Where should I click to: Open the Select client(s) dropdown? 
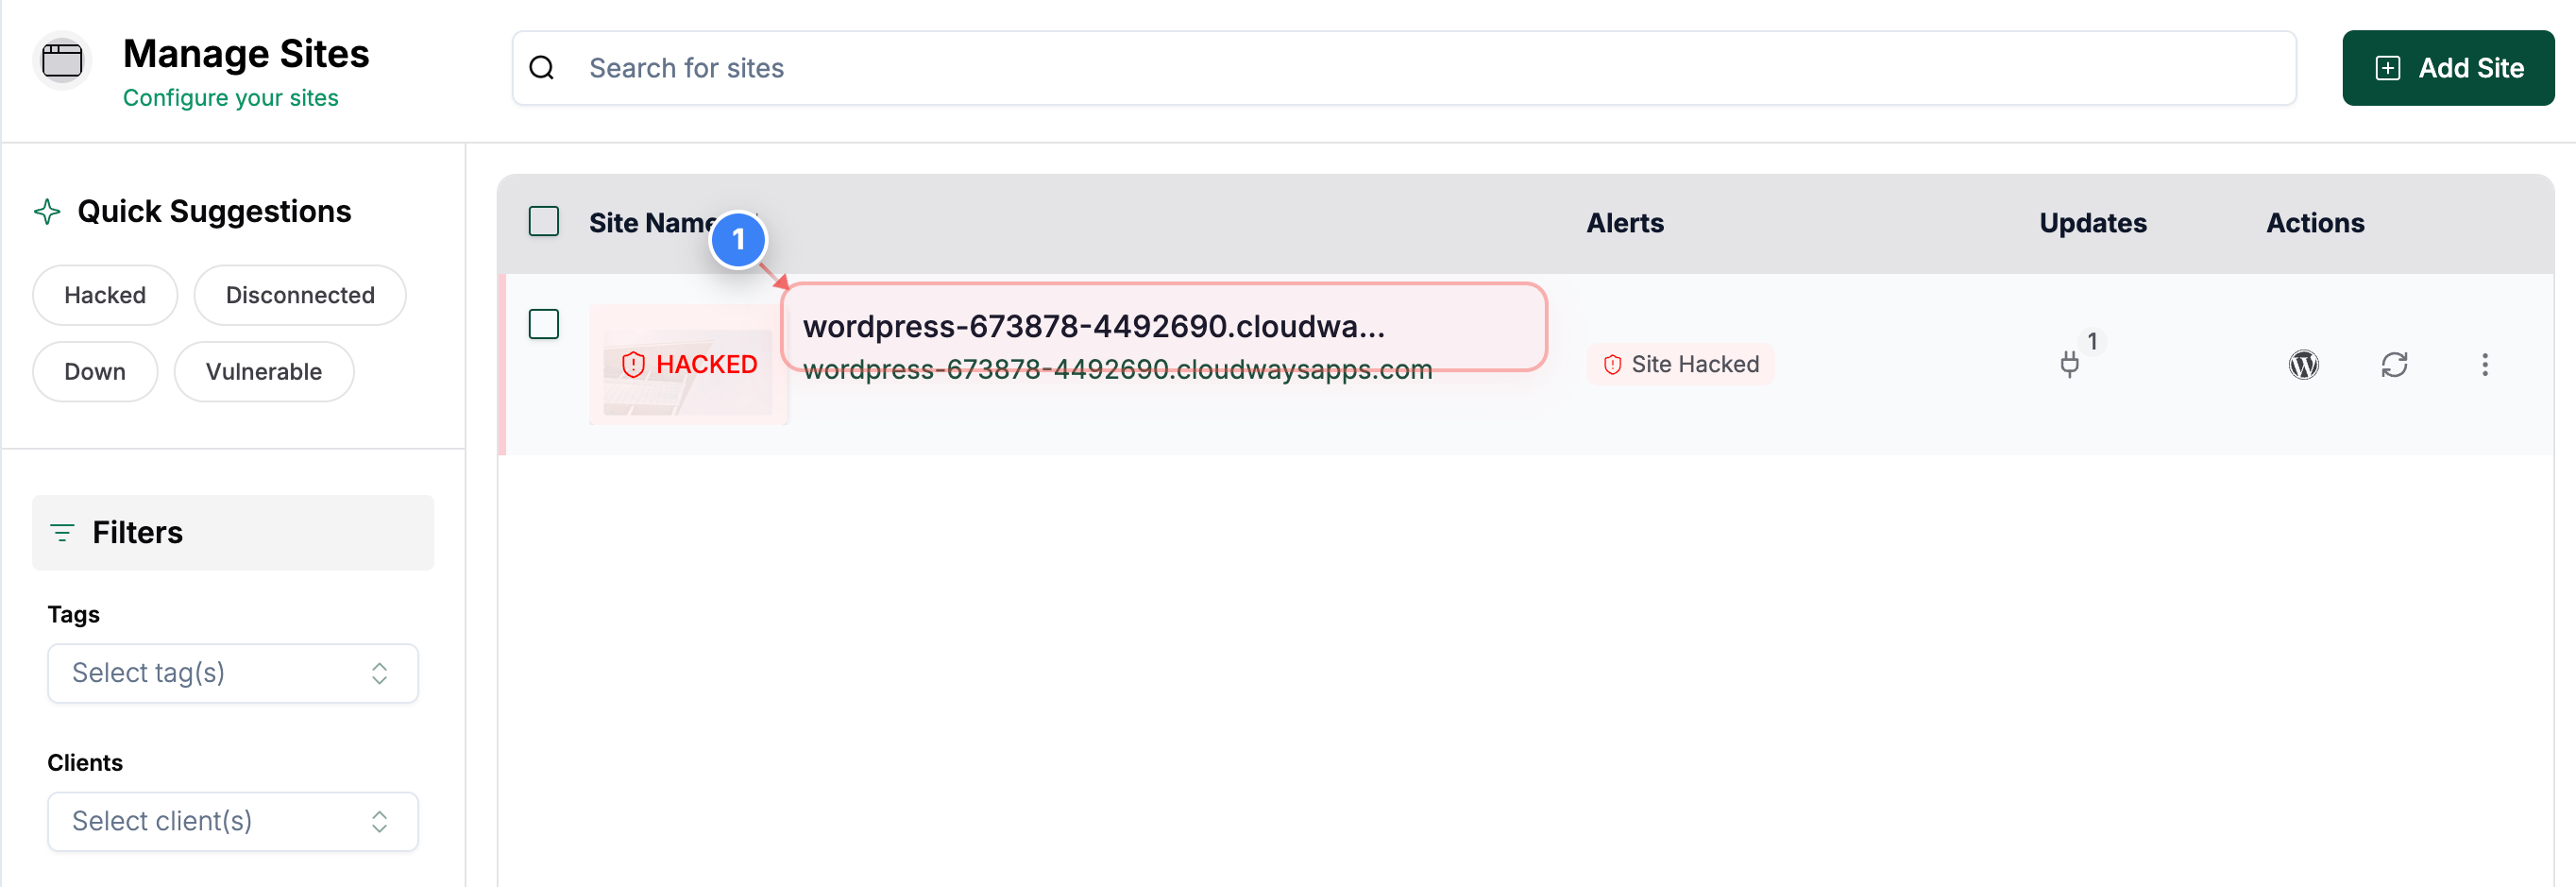click(233, 821)
